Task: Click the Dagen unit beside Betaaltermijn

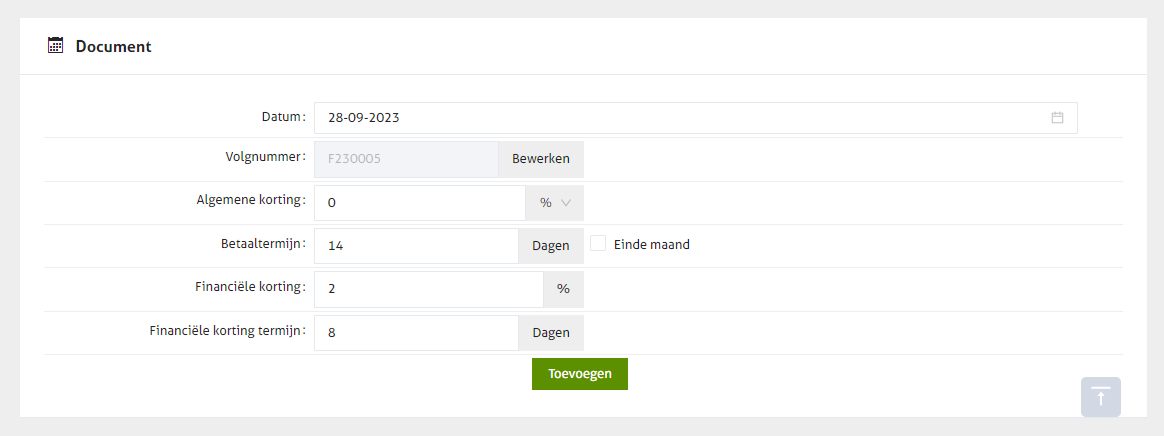Action: click(x=550, y=246)
